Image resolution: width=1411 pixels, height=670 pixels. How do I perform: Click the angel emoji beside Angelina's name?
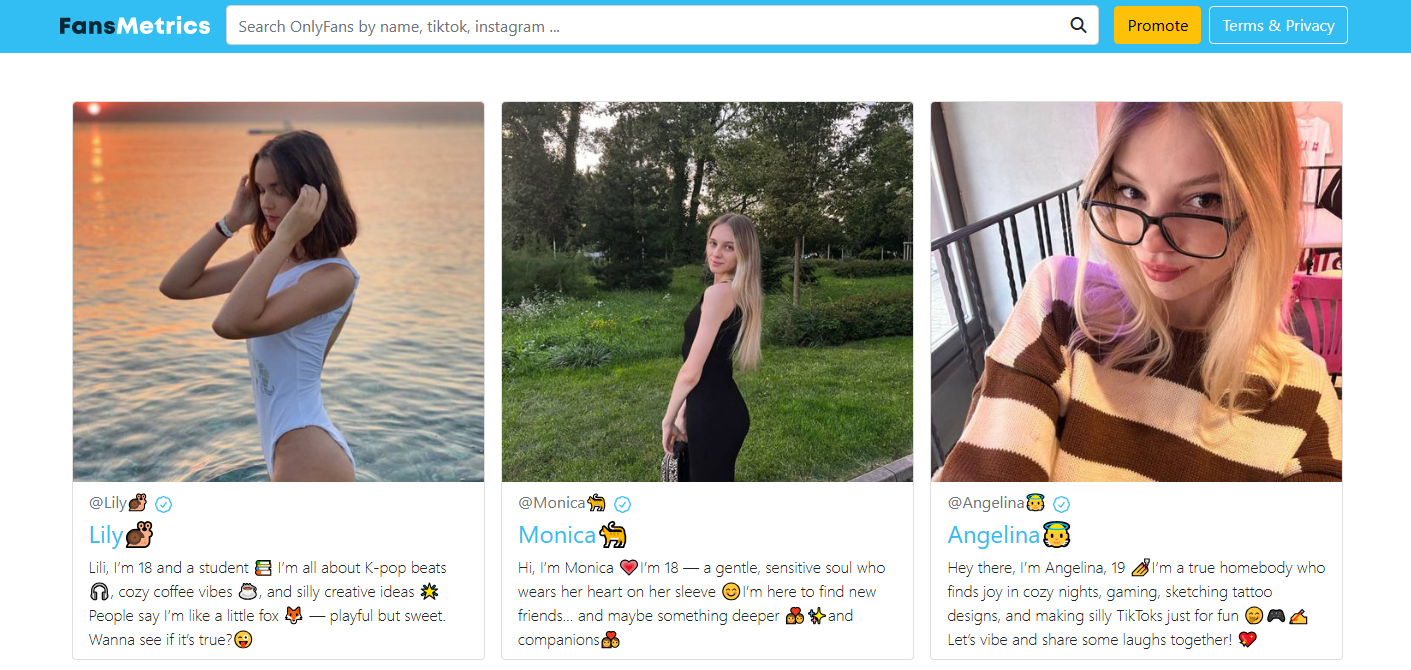(x=1058, y=535)
